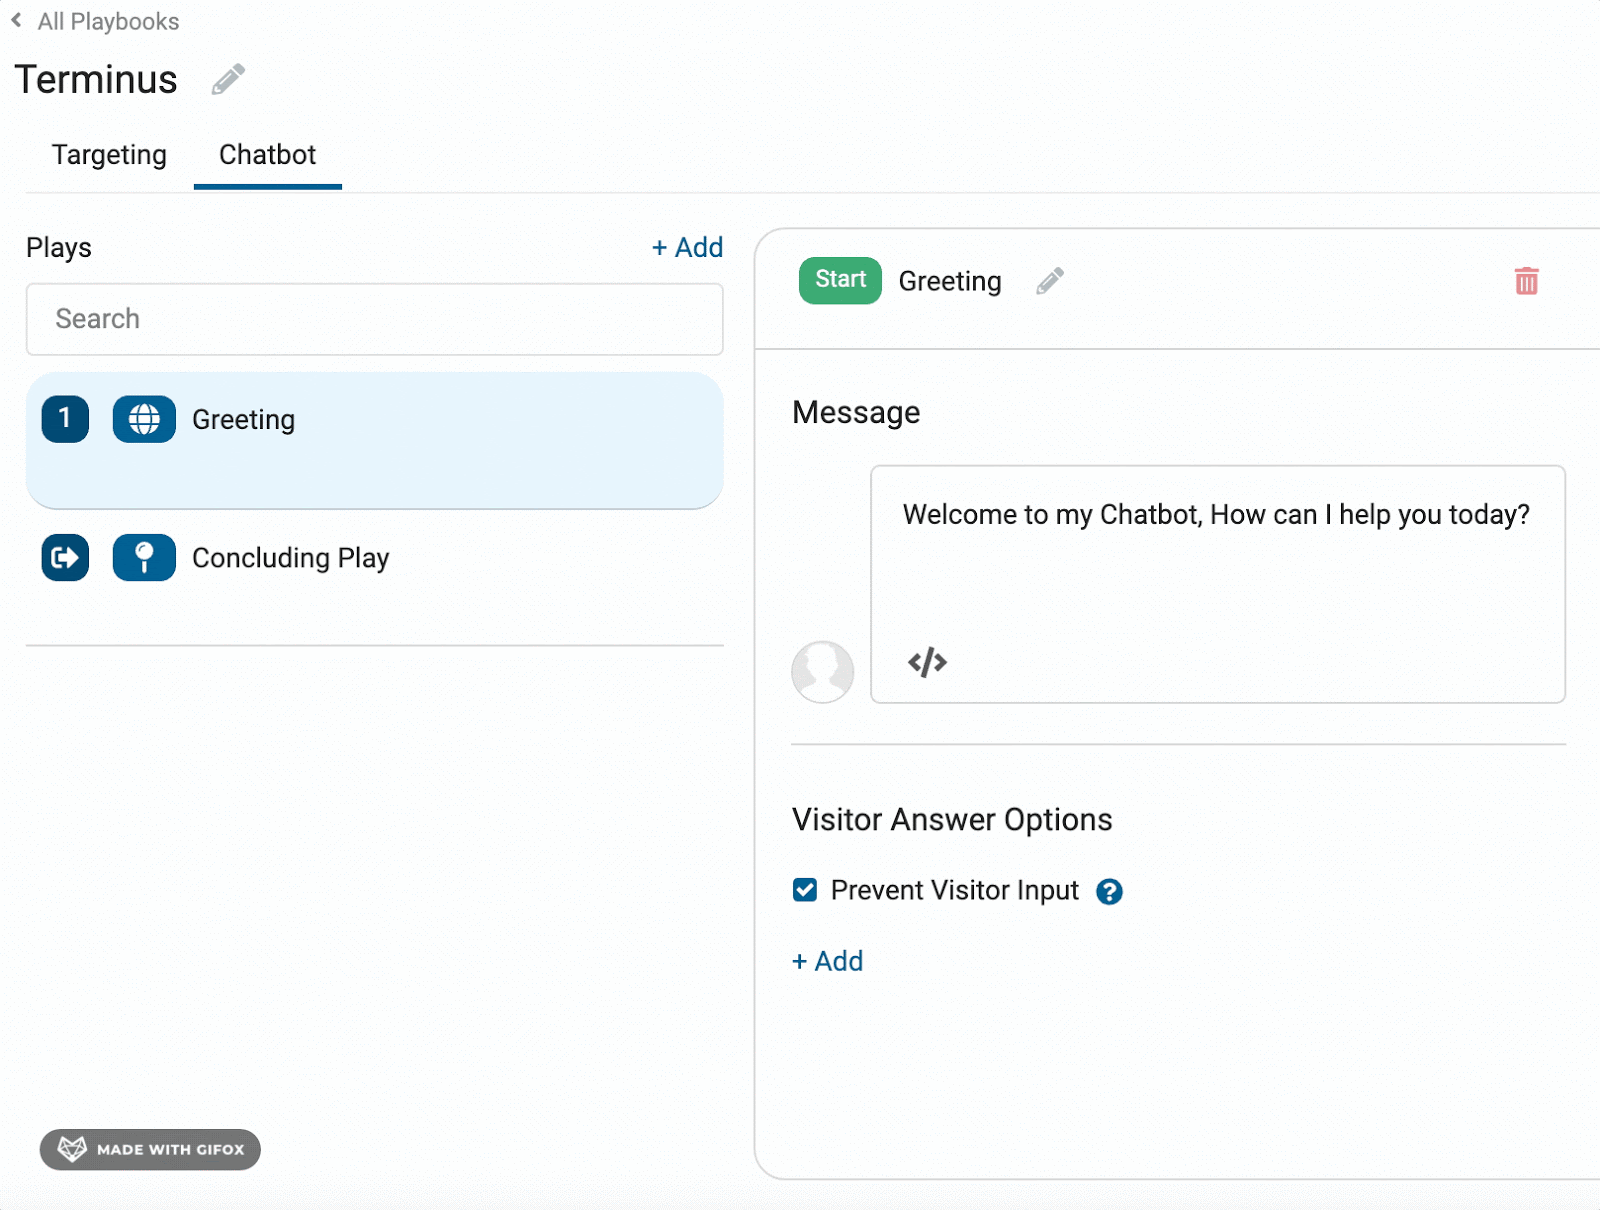Click the globe icon on Greeting play
The height and width of the screenshot is (1210, 1600).
144,419
